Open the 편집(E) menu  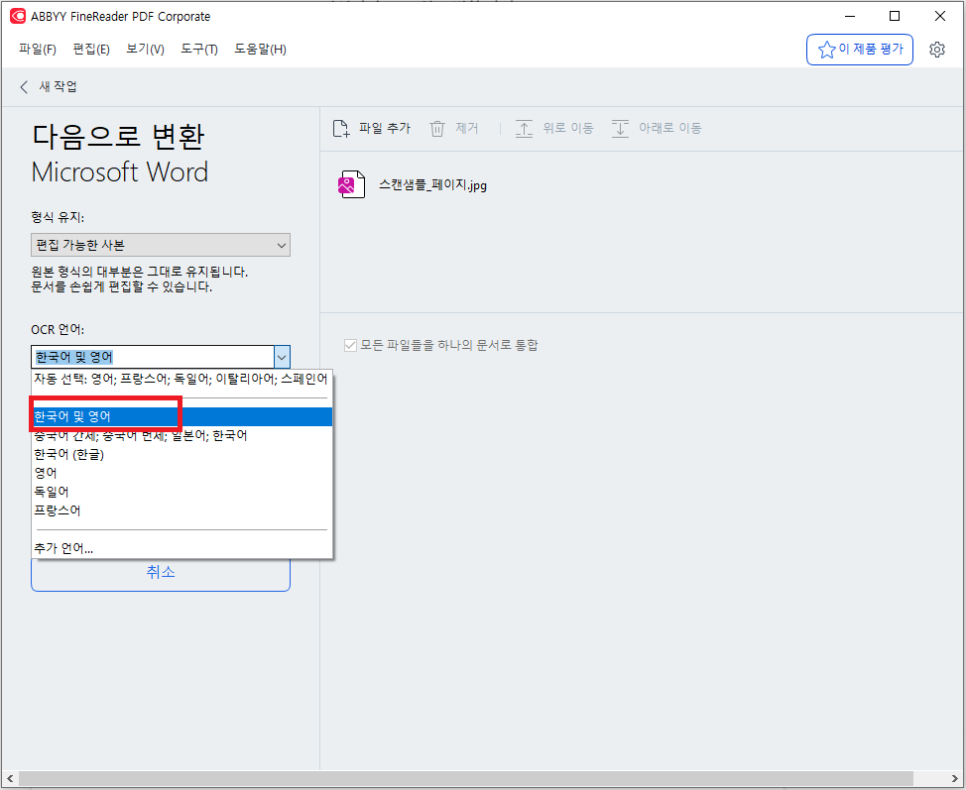point(91,49)
